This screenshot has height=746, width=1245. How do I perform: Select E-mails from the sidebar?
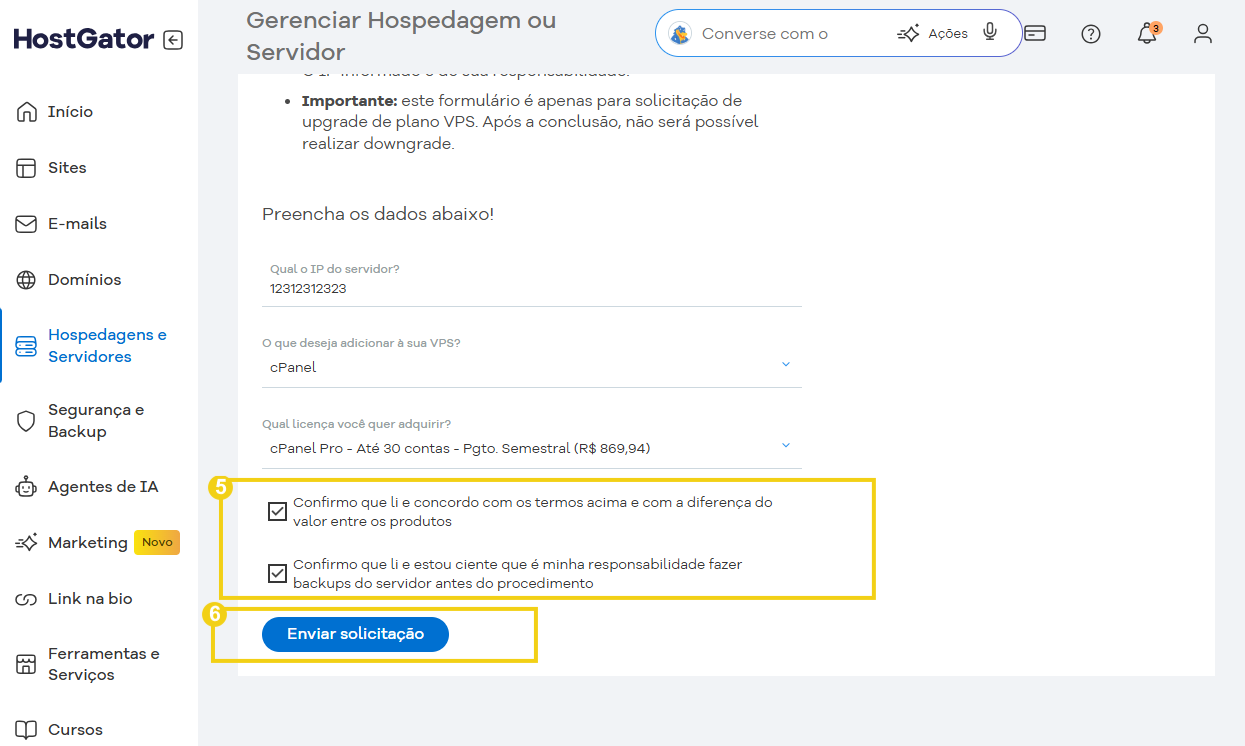pos(77,224)
